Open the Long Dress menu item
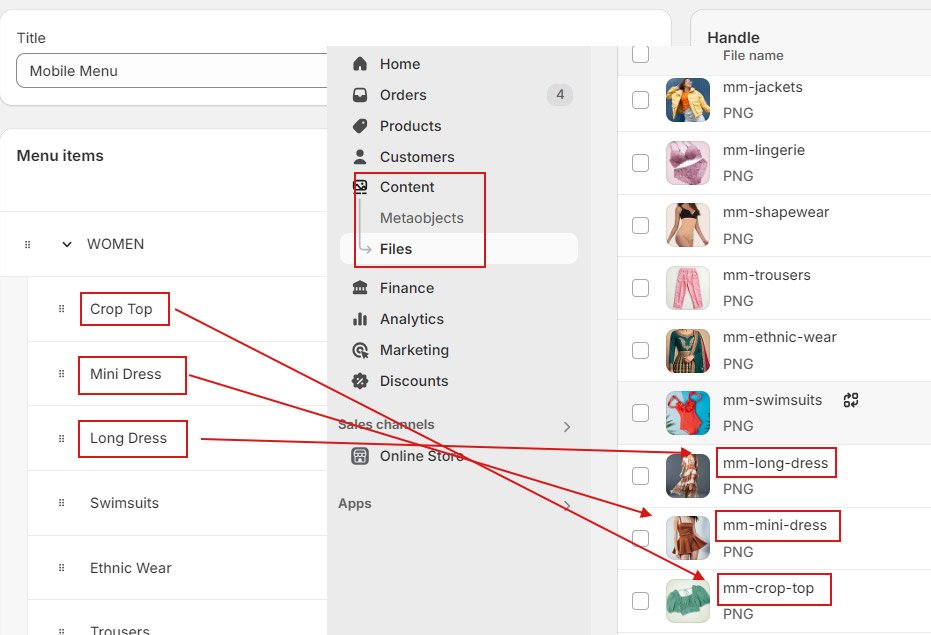This screenshot has width=931, height=635. [128, 438]
